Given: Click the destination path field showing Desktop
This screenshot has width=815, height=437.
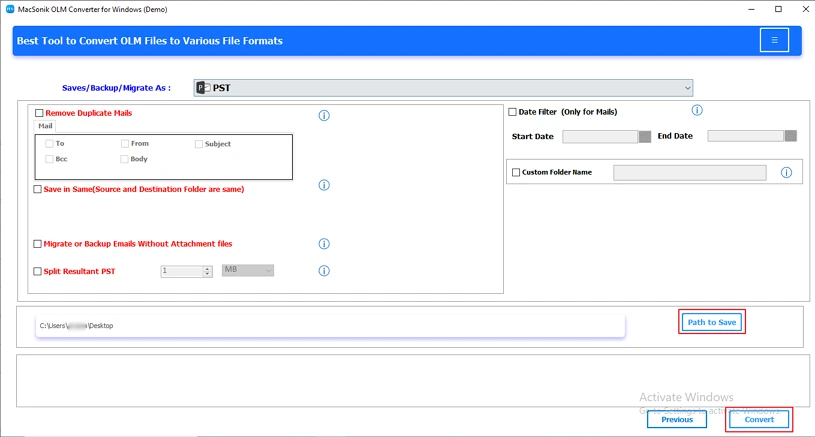Looking at the screenshot, I should click(x=330, y=326).
